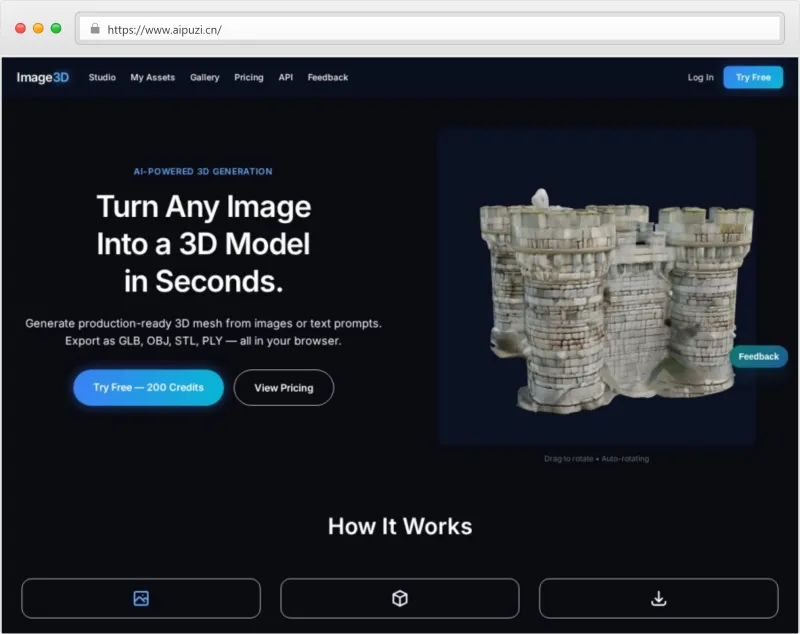Viewport: 800px width, 634px height.
Task: Click the Log In link
Action: [701, 77]
